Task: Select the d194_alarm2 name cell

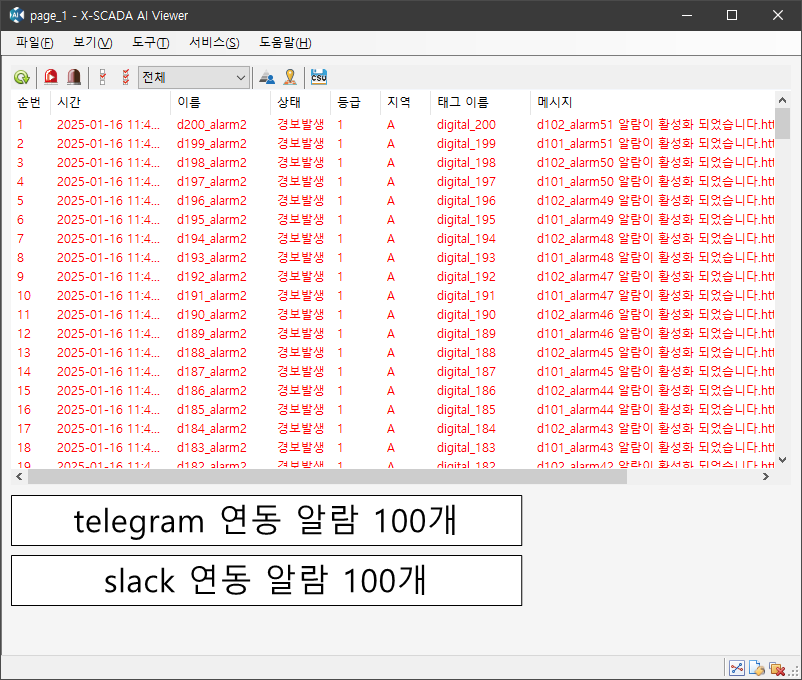Action: 212,238
